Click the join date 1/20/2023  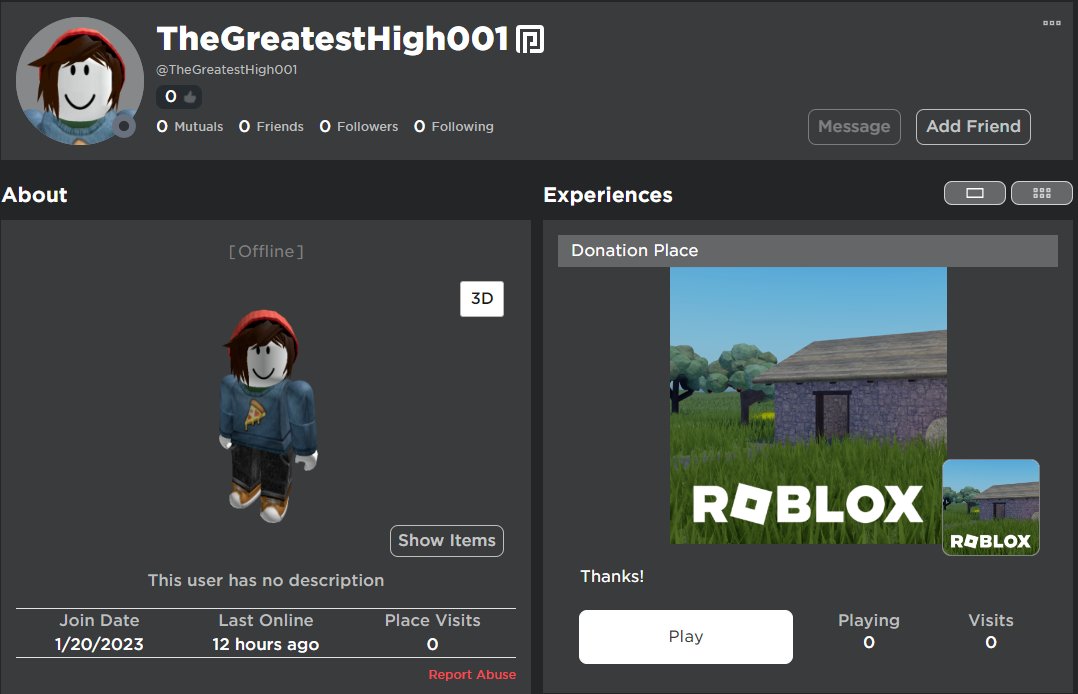99,644
